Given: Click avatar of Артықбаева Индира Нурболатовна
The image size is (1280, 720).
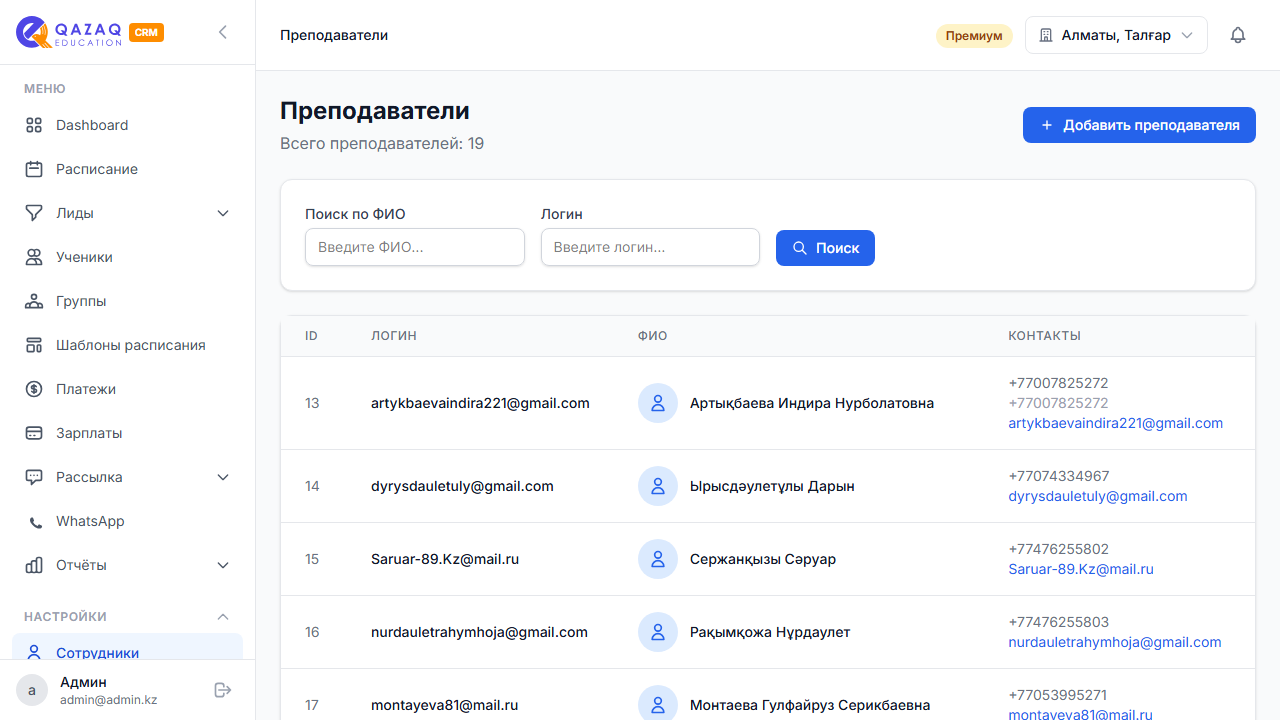Looking at the screenshot, I should click(x=658, y=403).
